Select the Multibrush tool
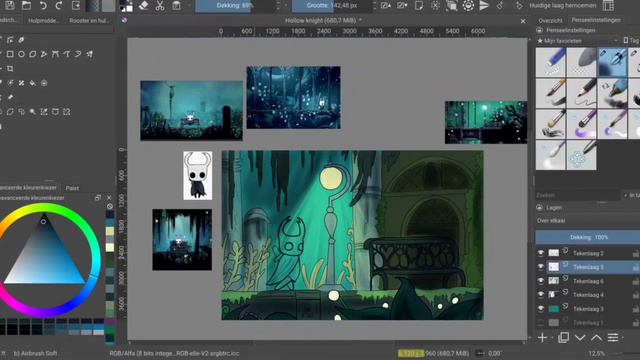 pyautogui.click(x=89, y=54)
